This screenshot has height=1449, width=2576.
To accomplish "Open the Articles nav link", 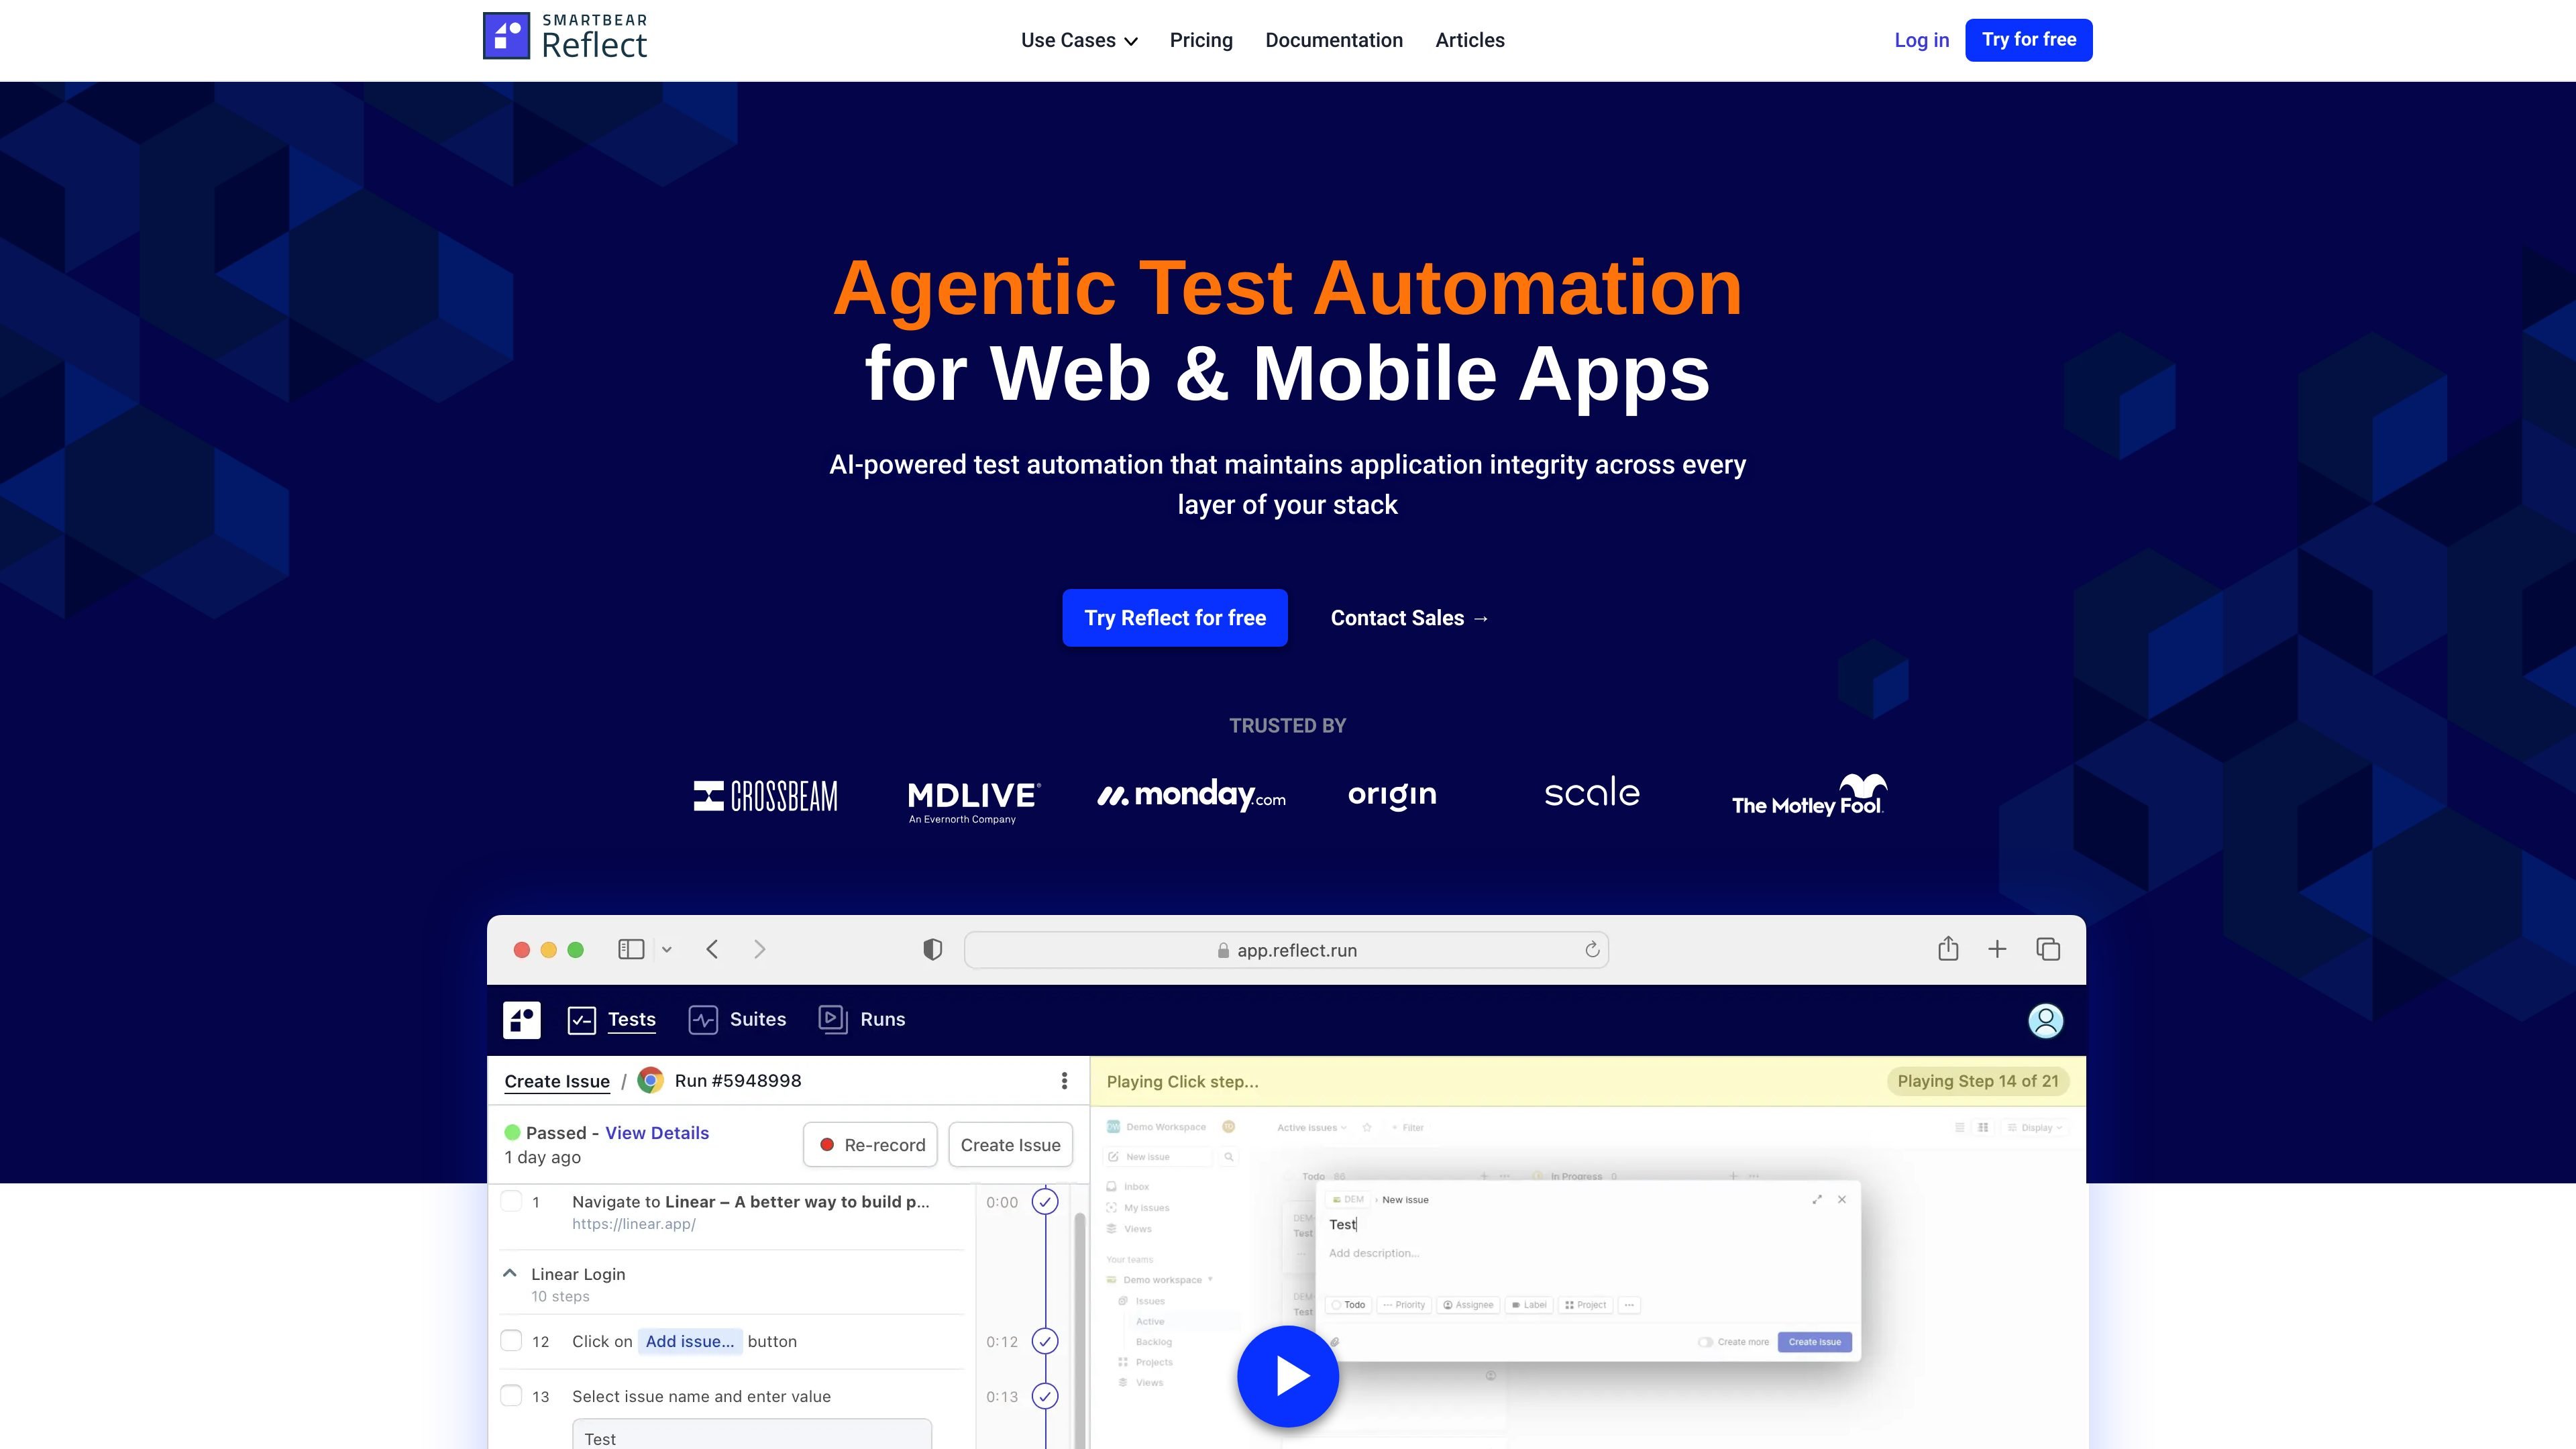I will pyautogui.click(x=1470, y=40).
